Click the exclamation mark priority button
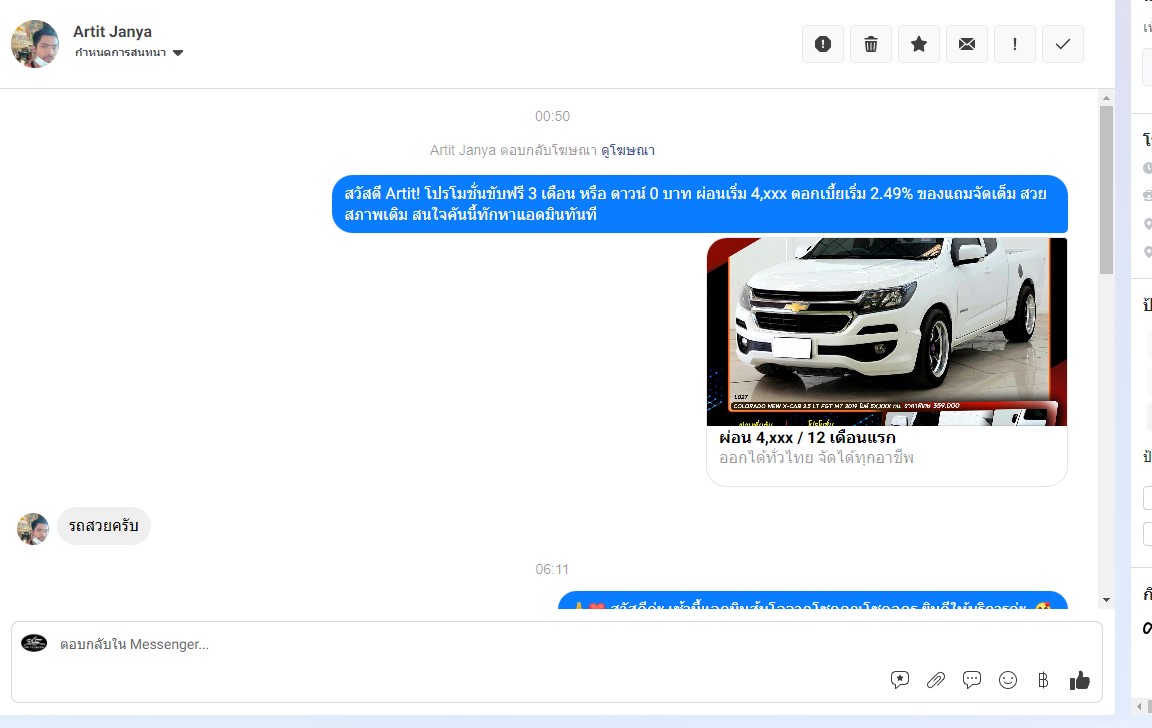Screen dimensions: 1152x728 tap(1015, 44)
